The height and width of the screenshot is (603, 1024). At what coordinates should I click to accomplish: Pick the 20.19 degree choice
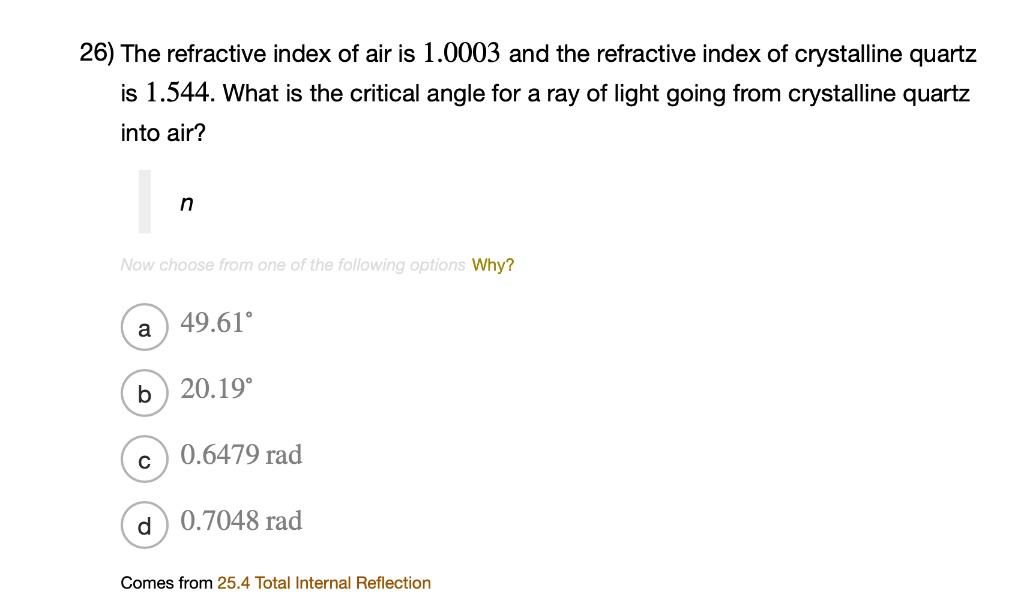(216, 389)
